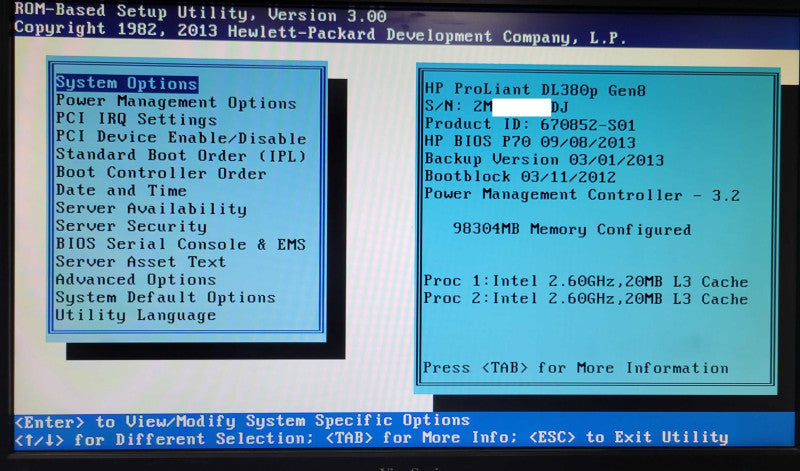Image resolution: width=800 pixels, height=471 pixels.
Task: Select Utility Language entry
Action: click(136, 315)
